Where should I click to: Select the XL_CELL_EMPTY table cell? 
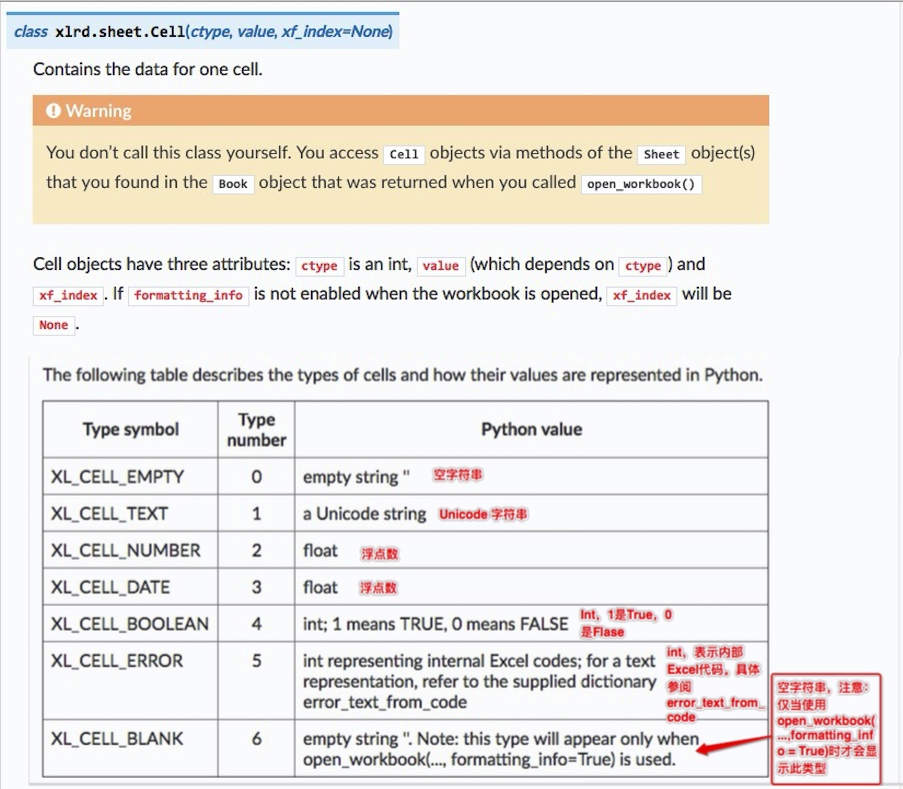[117, 477]
